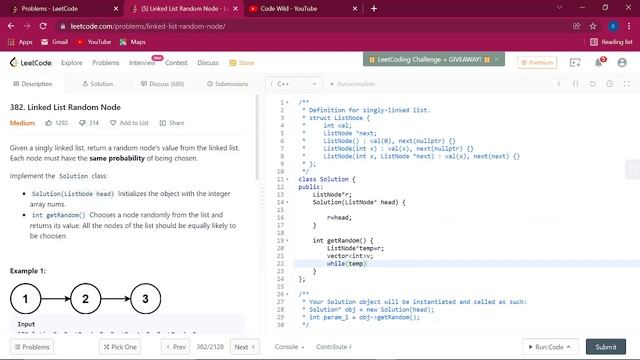640x360 pixels.
Task: Open the Maps bookmark
Action: (x=133, y=42)
